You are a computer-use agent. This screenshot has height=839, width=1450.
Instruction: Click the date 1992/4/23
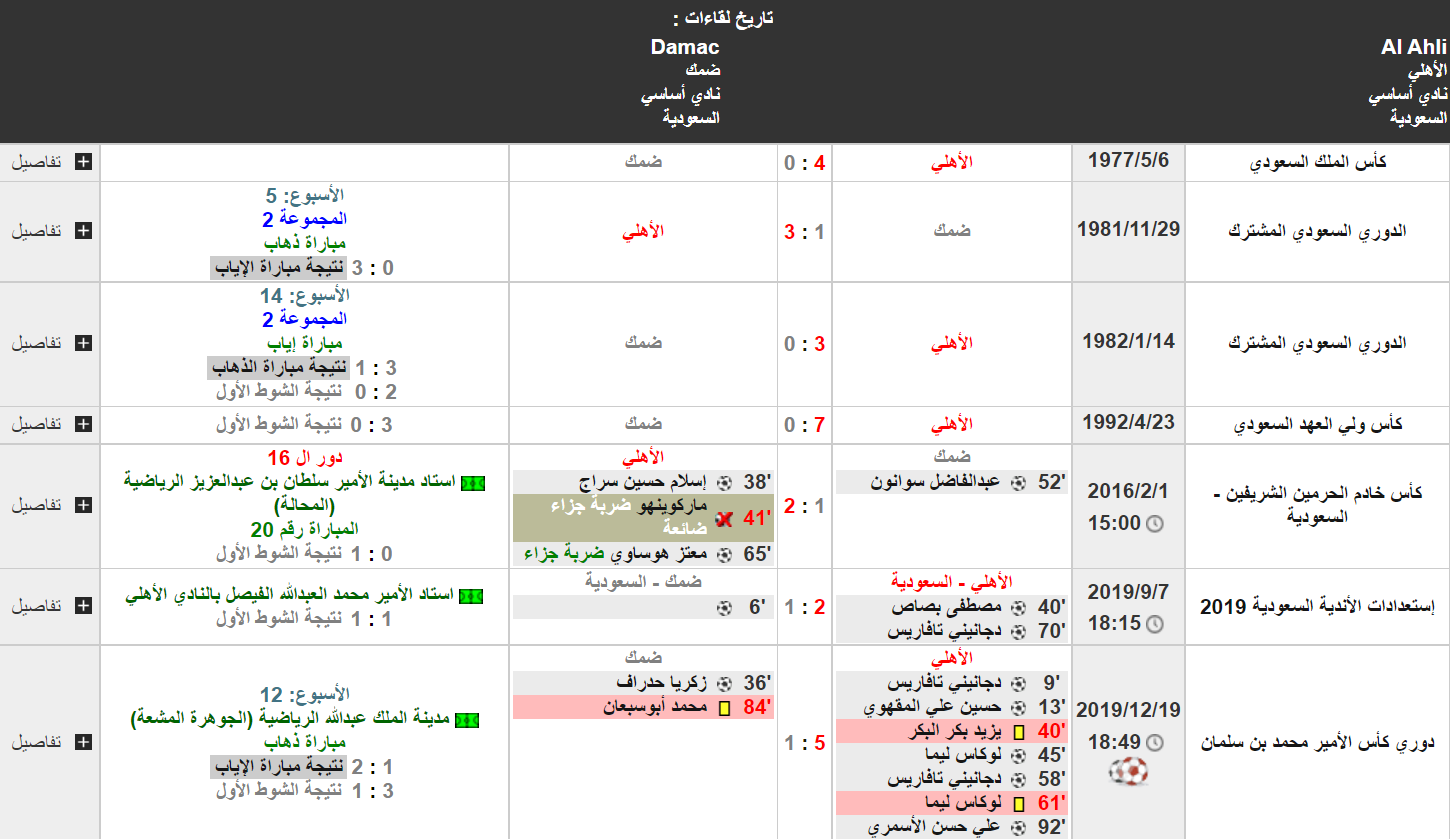[1128, 422]
